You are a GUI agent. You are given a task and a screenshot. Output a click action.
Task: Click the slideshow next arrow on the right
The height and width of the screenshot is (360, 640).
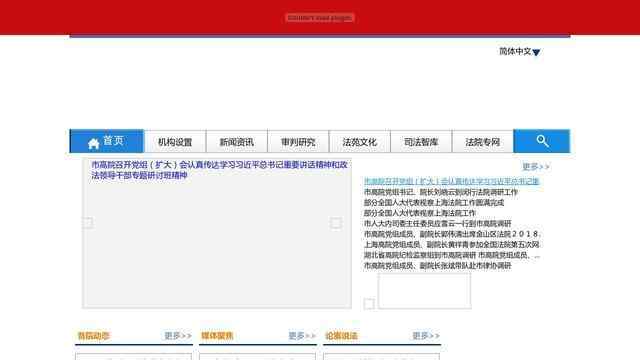coord(336,223)
